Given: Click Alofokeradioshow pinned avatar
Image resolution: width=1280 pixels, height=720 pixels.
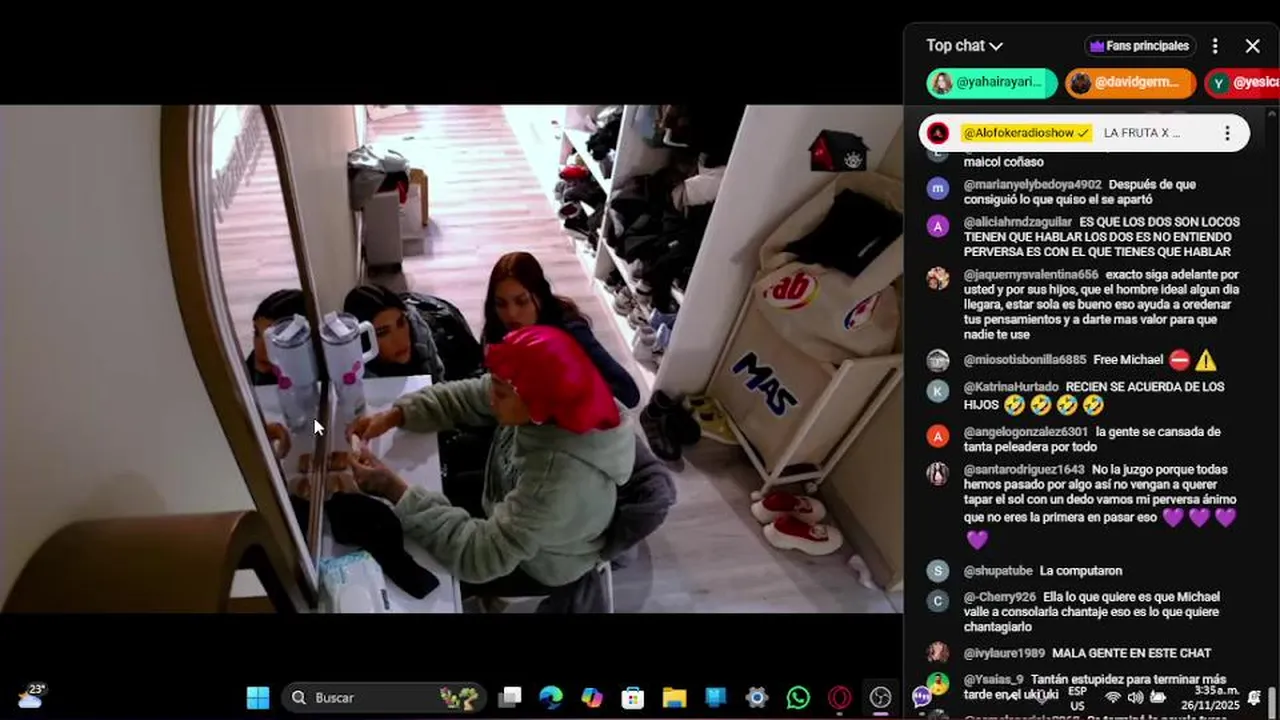Looking at the screenshot, I should [938, 133].
